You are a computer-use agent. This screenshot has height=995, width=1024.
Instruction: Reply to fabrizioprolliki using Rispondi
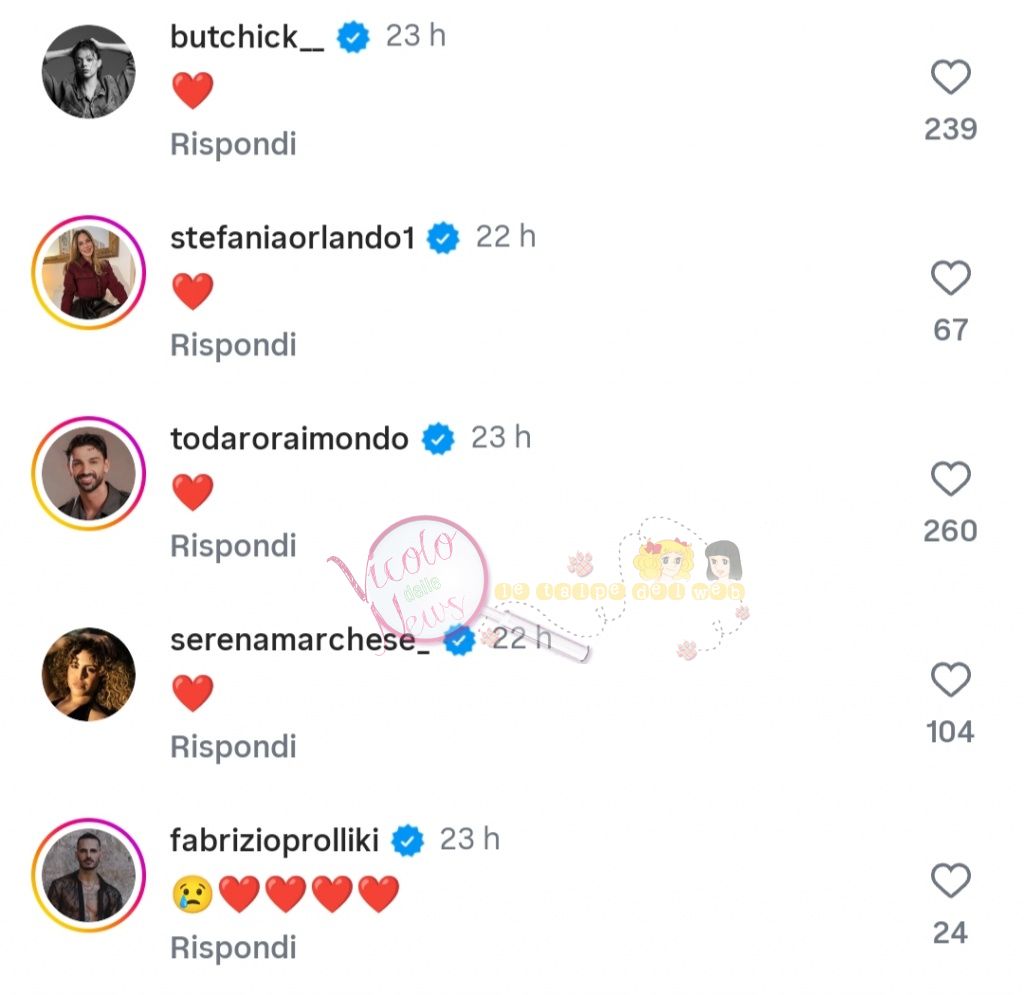[233, 947]
